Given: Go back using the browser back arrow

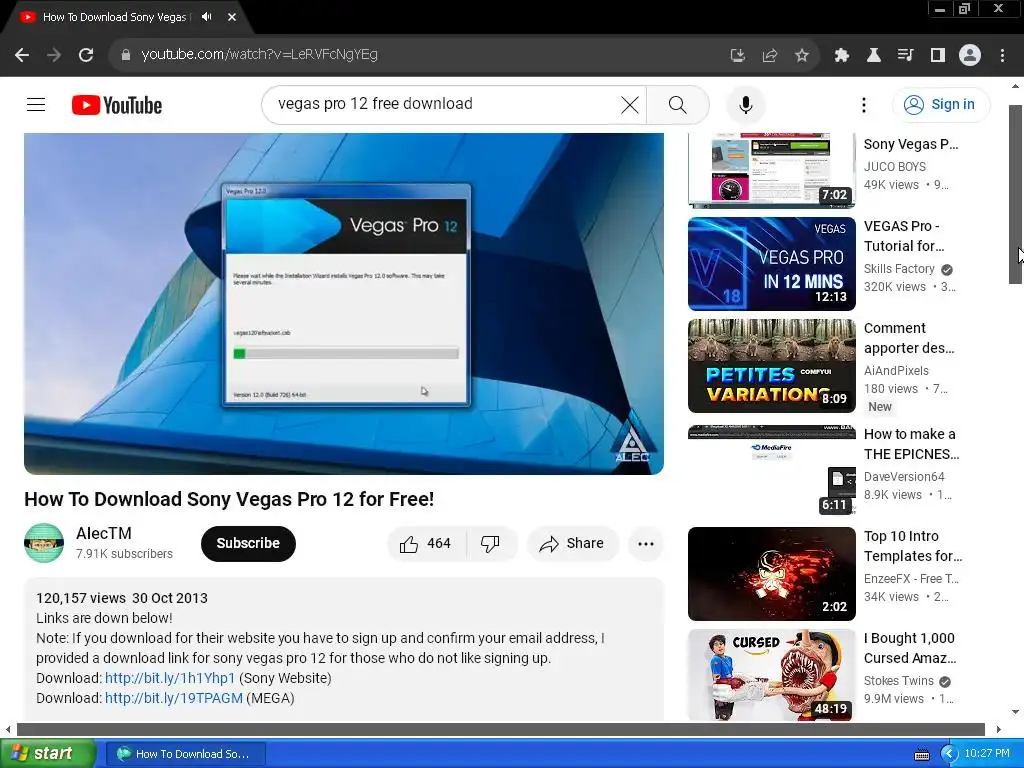Looking at the screenshot, I should pos(22,55).
